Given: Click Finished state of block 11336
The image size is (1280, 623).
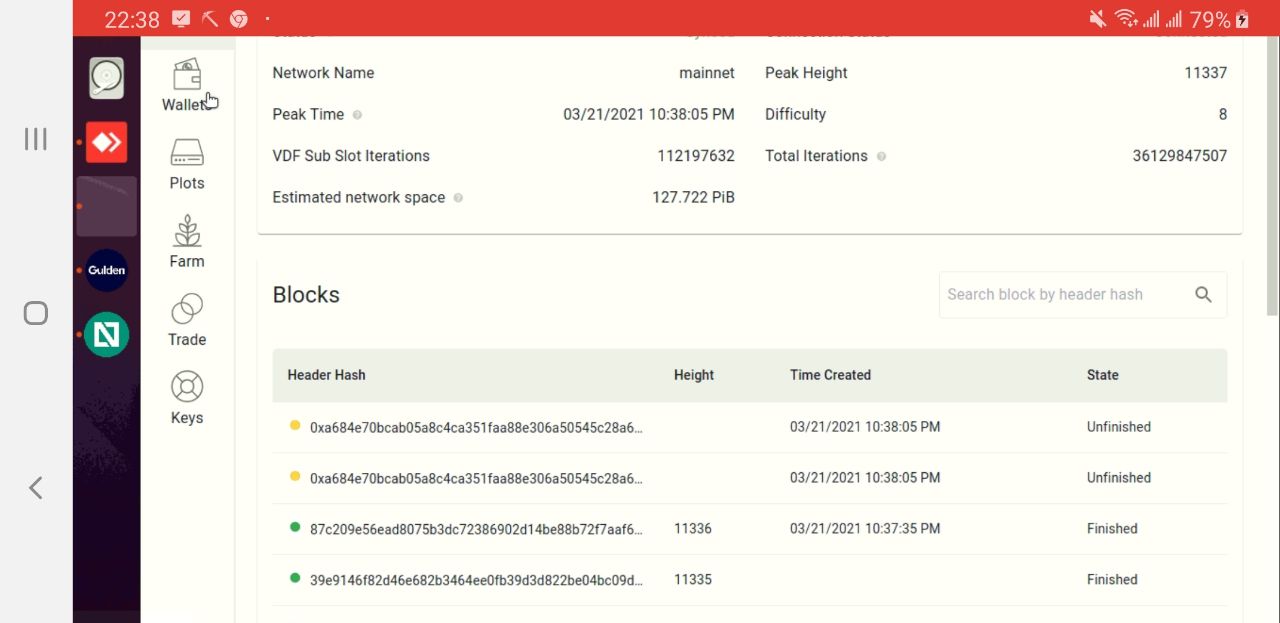Looking at the screenshot, I should point(1112,528).
